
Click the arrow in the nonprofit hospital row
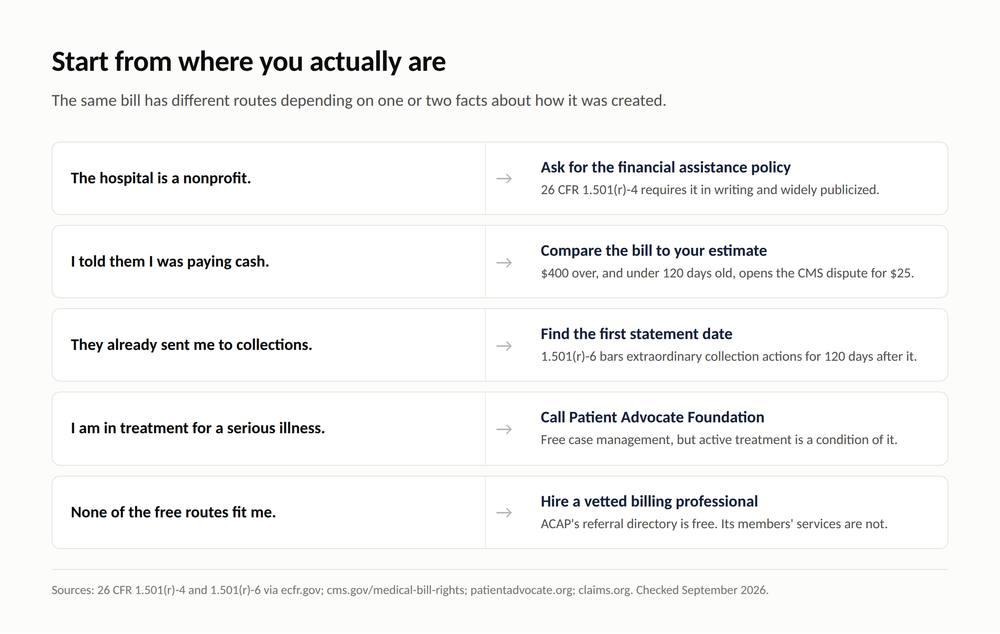pyautogui.click(x=504, y=179)
